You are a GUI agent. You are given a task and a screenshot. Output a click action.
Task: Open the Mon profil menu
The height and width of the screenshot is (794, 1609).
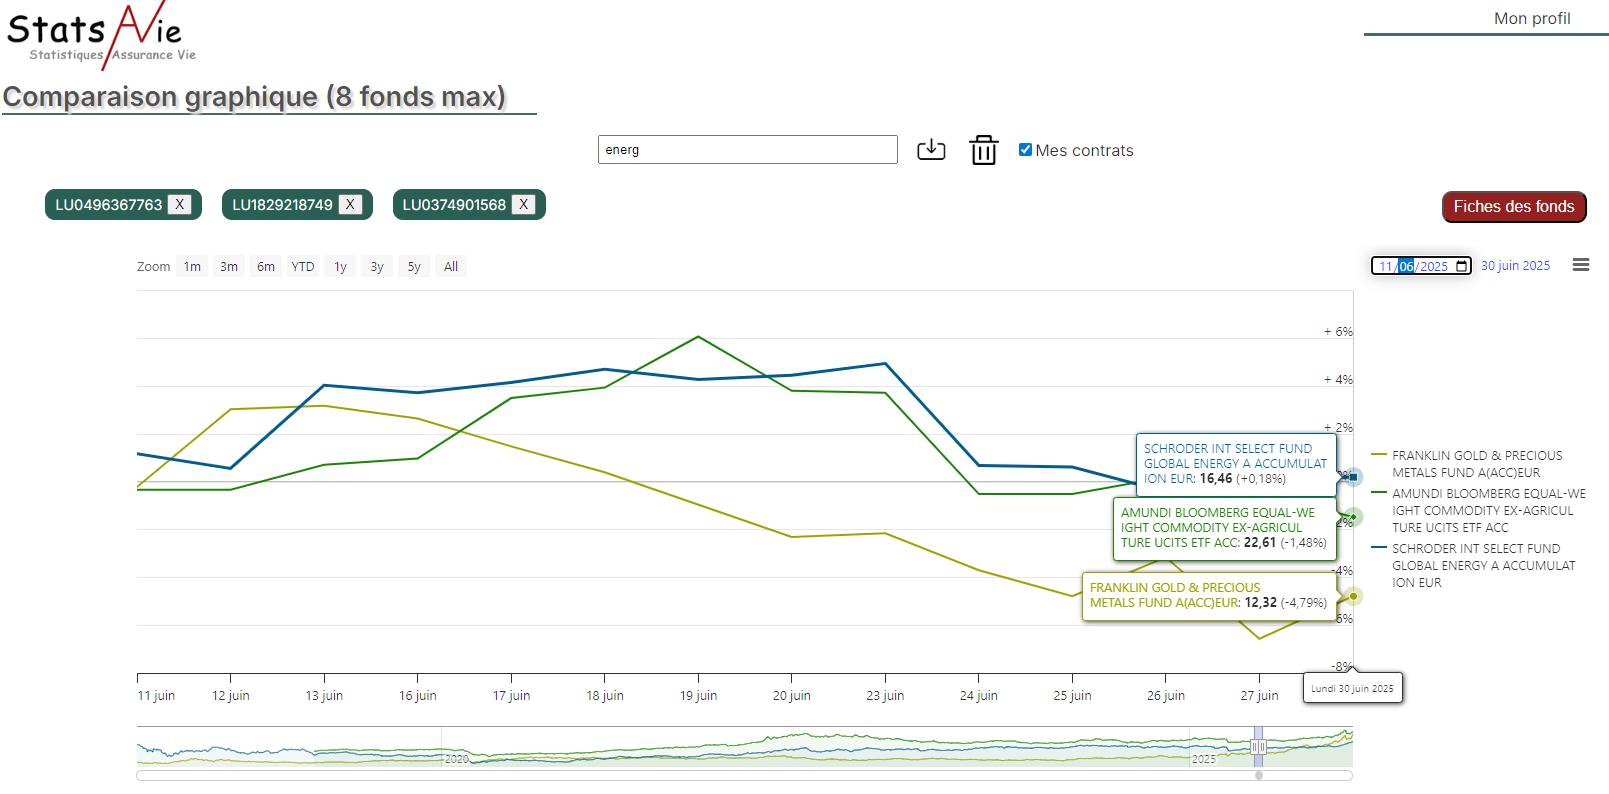point(1531,18)
